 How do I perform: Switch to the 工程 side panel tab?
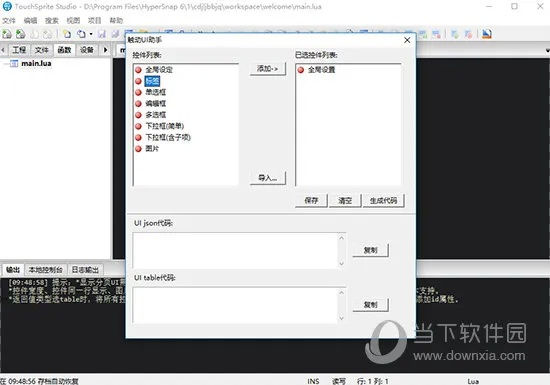(x=19, y=50)
